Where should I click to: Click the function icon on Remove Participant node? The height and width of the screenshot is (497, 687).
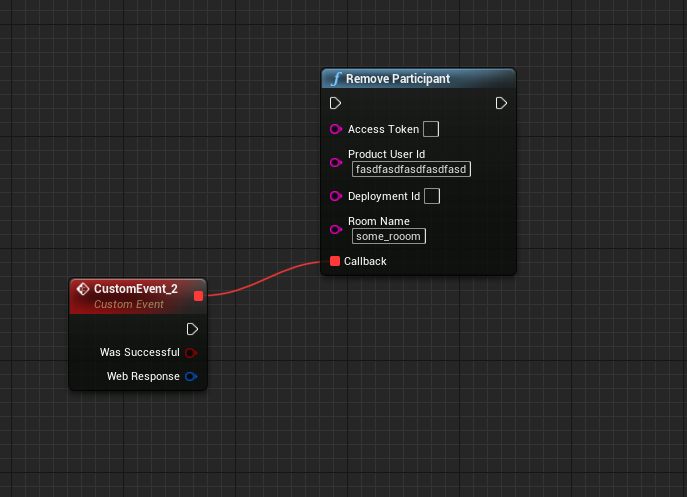(x=336, y=79)
